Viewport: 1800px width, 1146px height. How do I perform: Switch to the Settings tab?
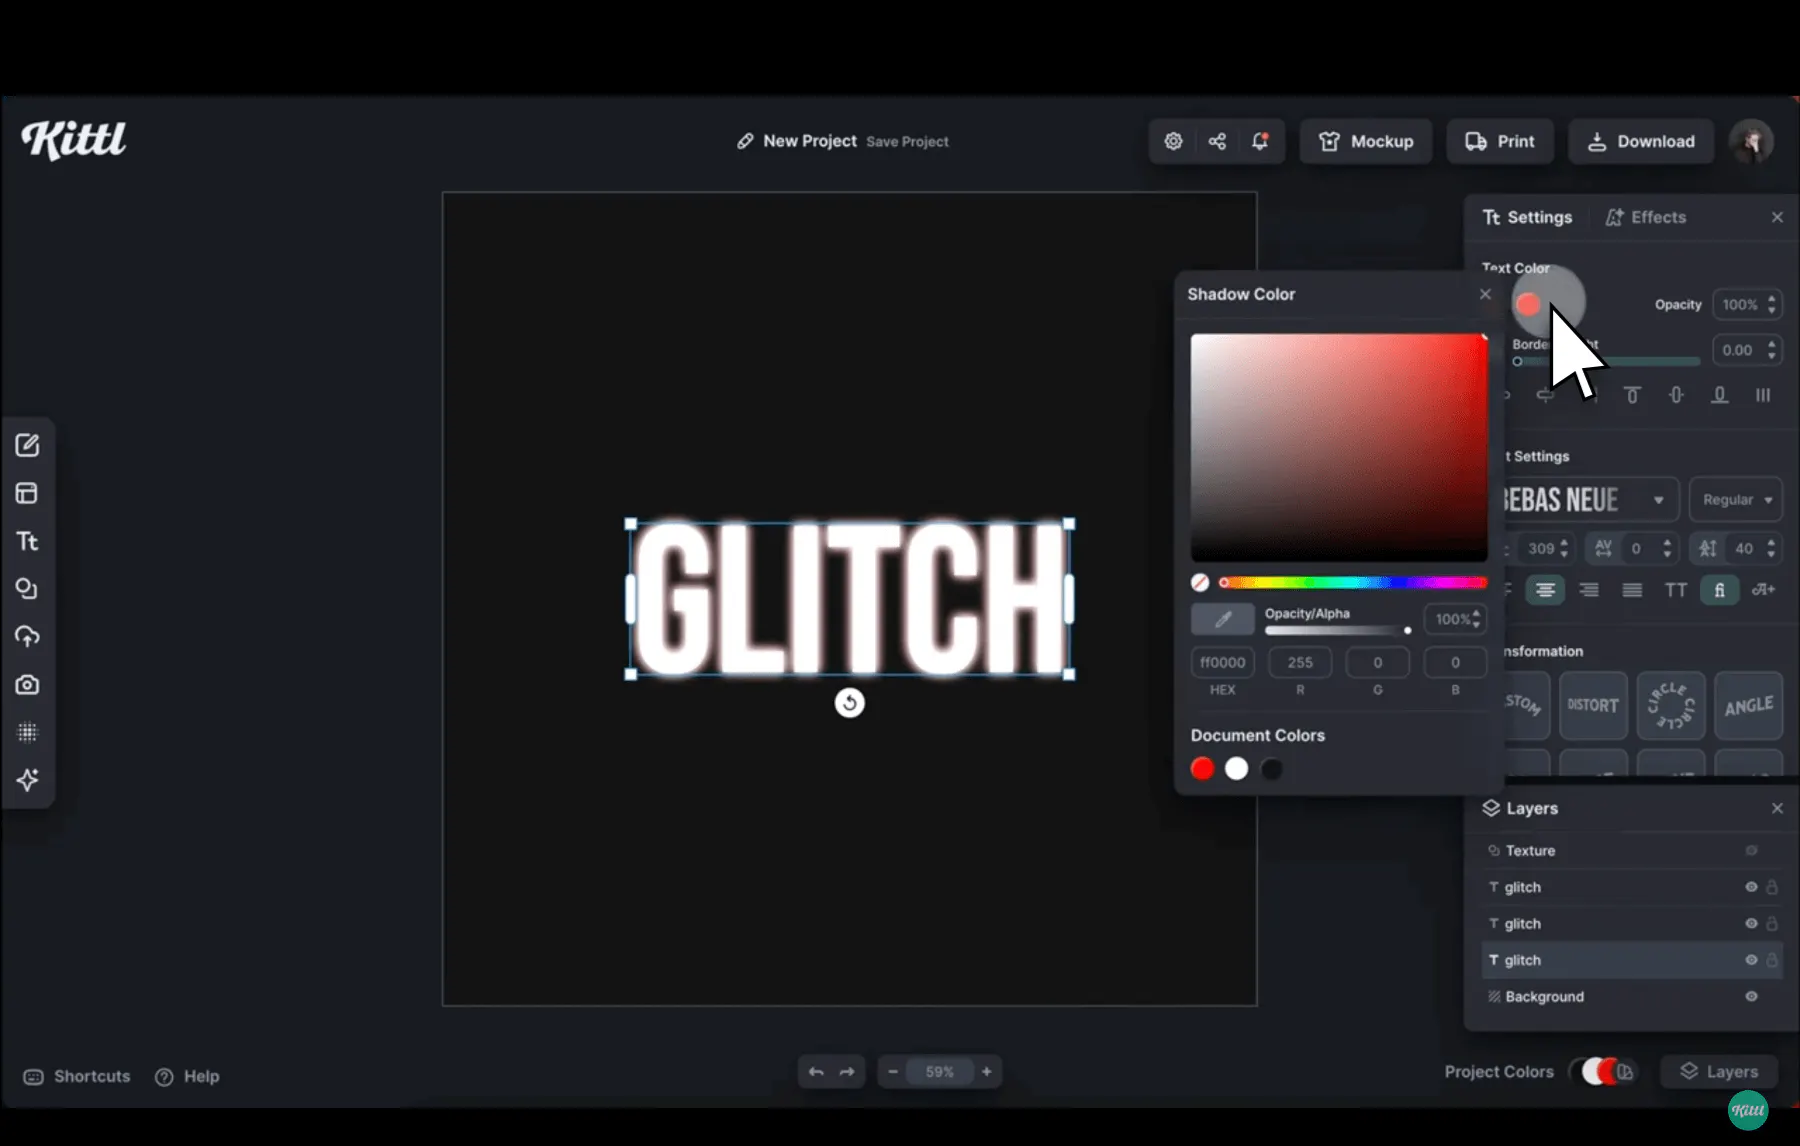coord(1528,217)
